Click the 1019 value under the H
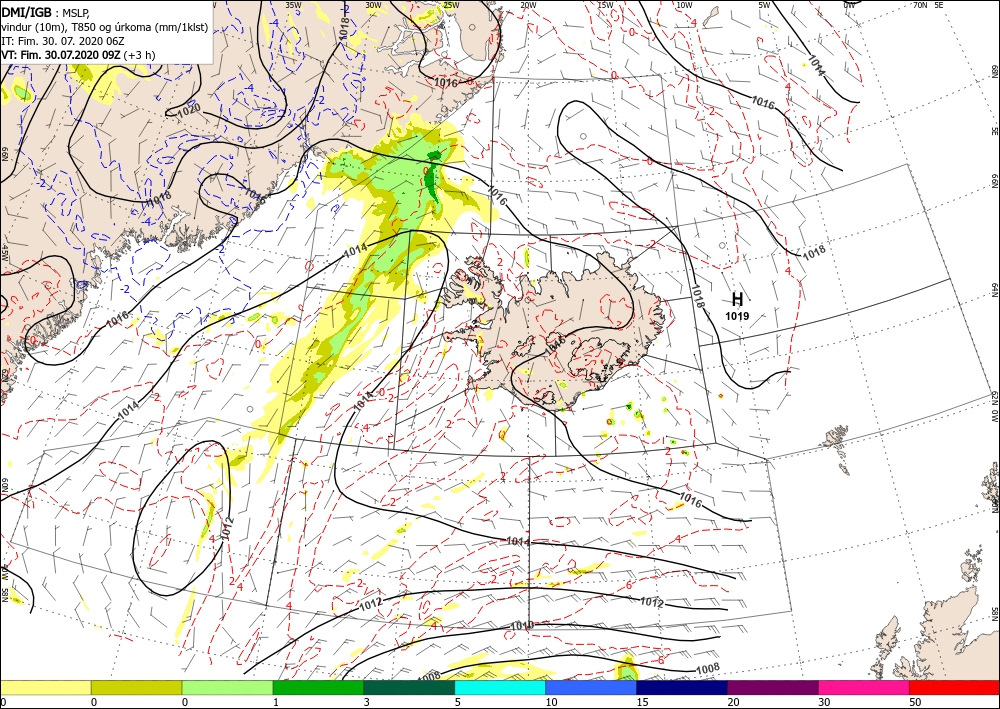Viewport: 1000px width, 709px height. [x=737, y=316]
